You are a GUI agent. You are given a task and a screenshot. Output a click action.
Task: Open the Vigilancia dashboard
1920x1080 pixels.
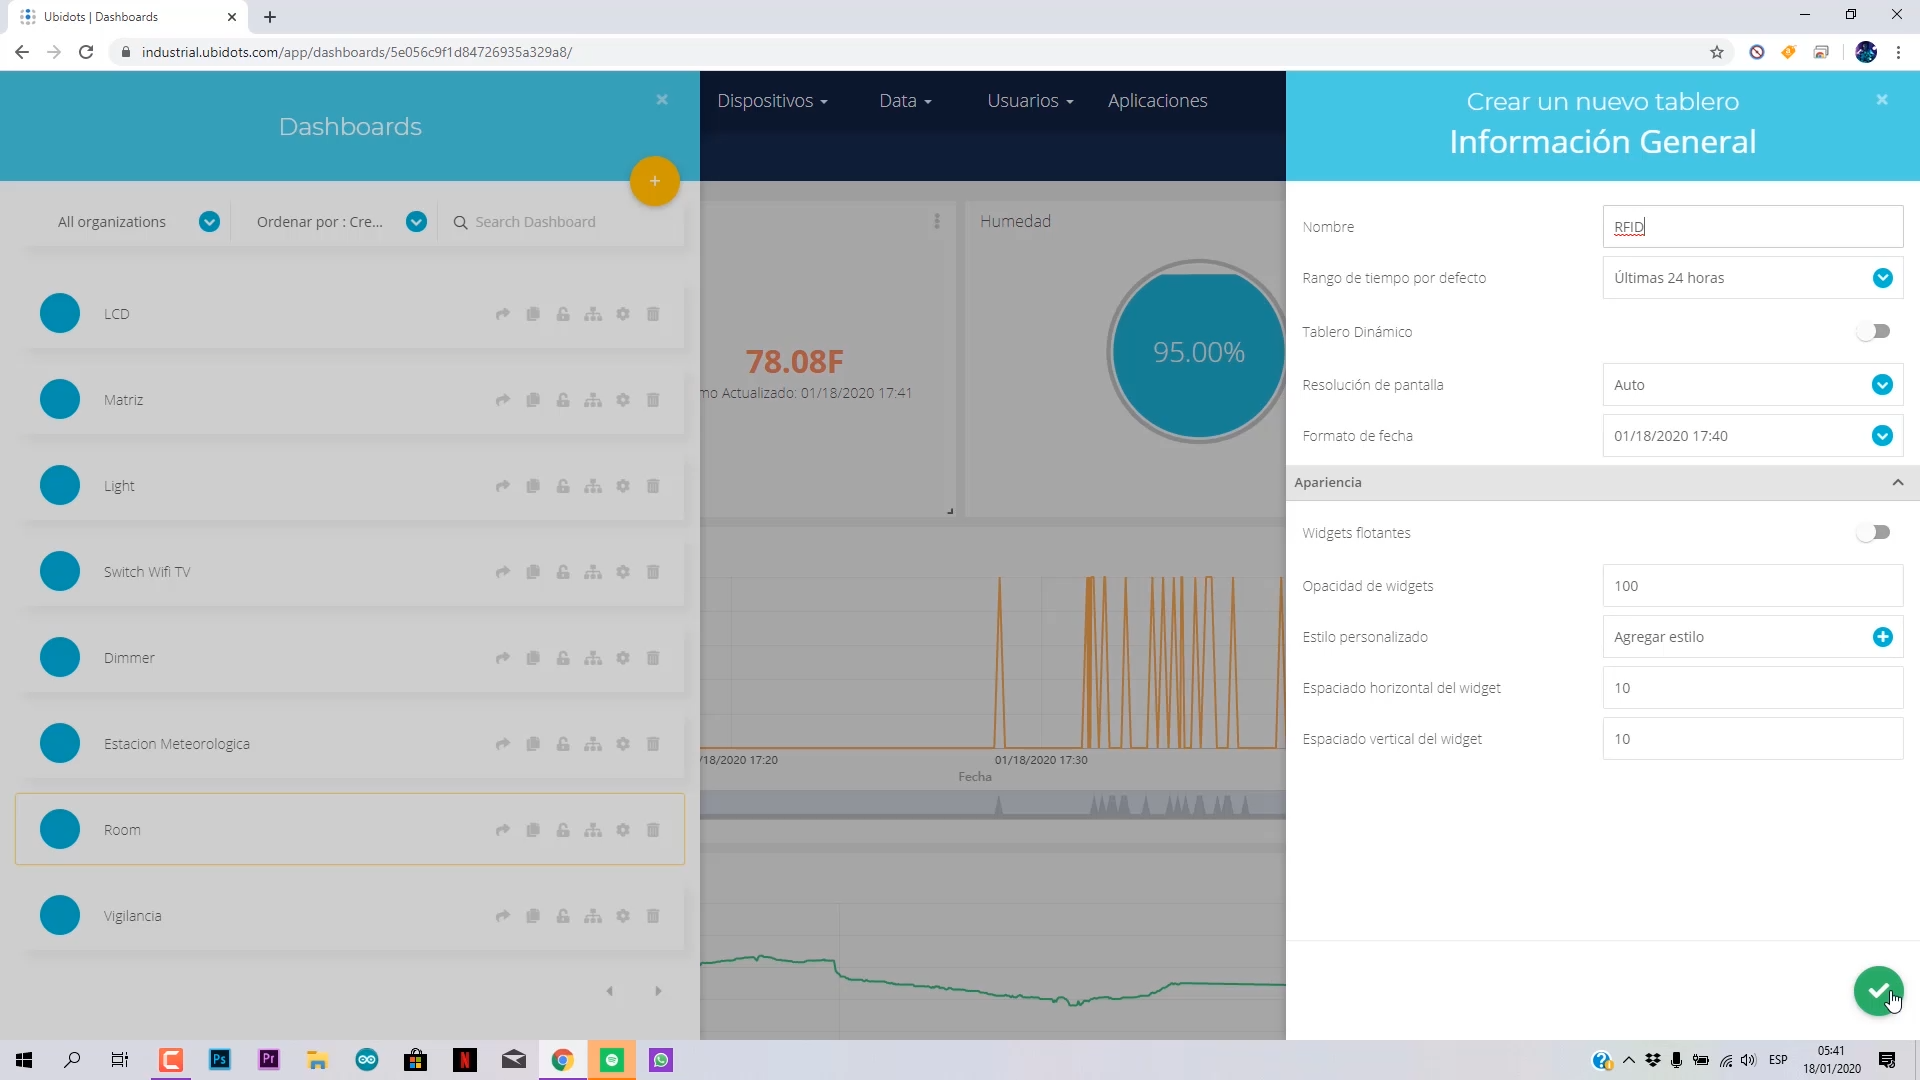(x=349, y=916)
